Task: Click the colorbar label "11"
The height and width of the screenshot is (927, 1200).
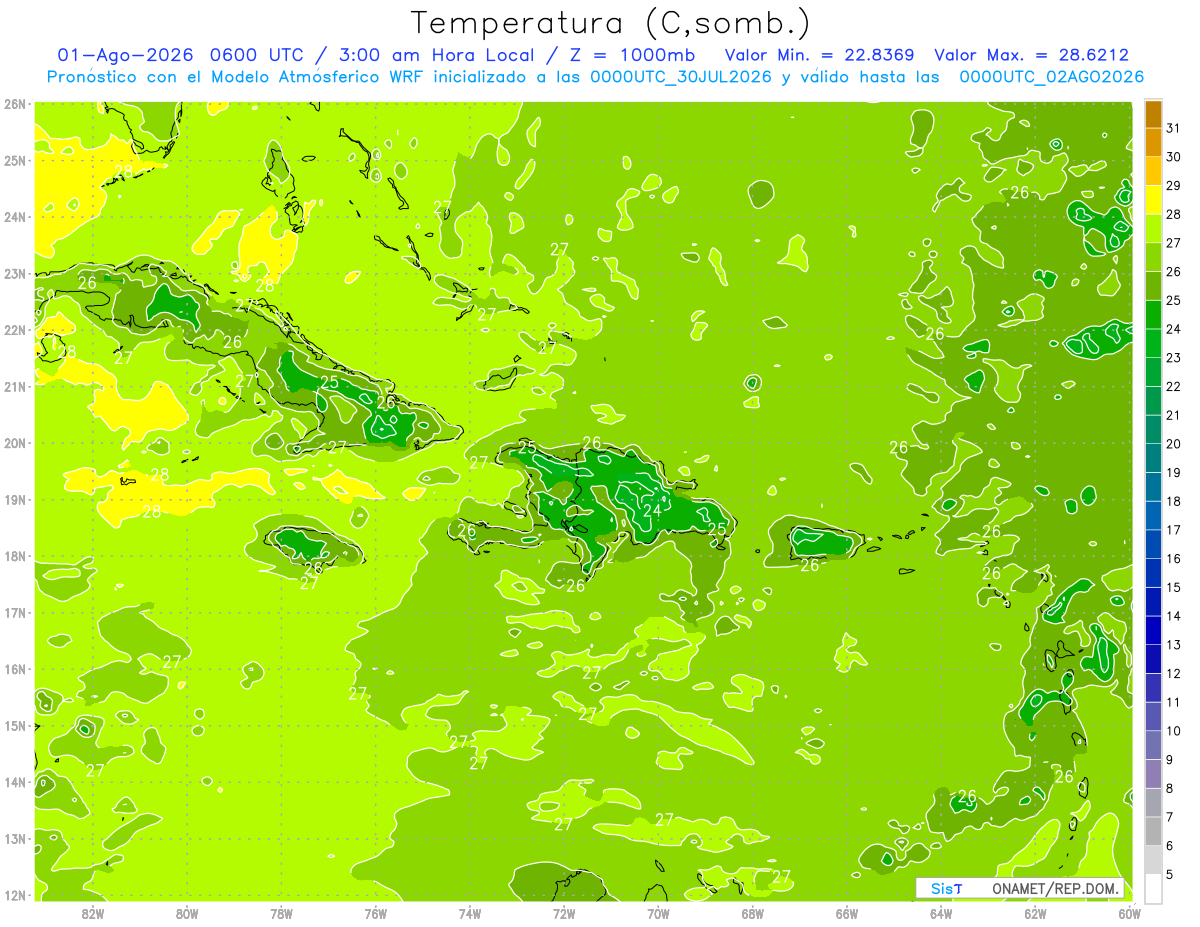Action: click(1173, 702)
